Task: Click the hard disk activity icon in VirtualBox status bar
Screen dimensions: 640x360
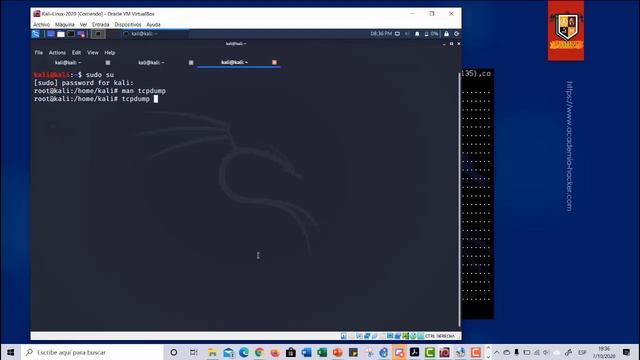Action: 344,336
